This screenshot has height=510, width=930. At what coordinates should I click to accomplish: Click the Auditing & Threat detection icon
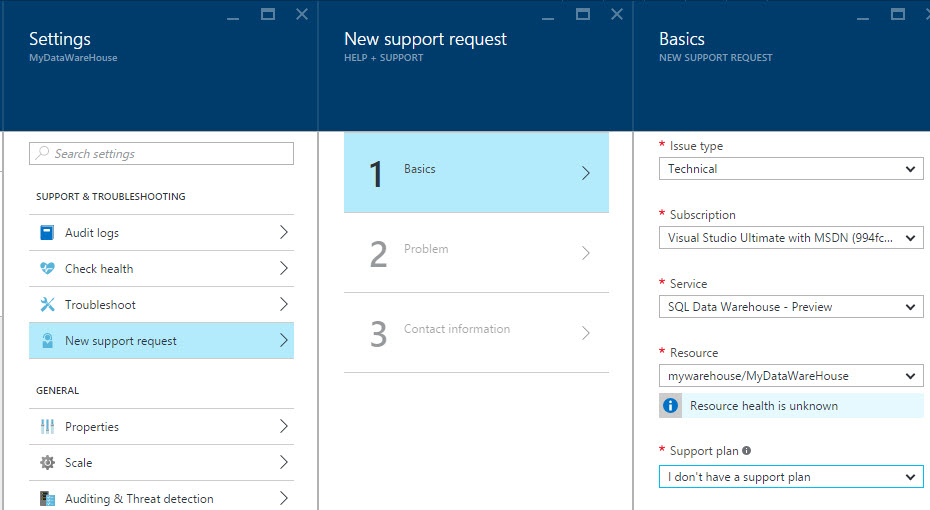click(x=47, y=498)
